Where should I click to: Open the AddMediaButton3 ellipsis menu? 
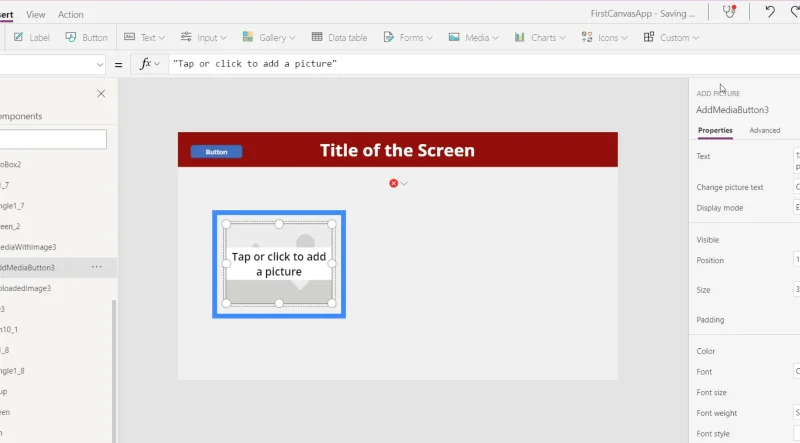tap(96, 267)
